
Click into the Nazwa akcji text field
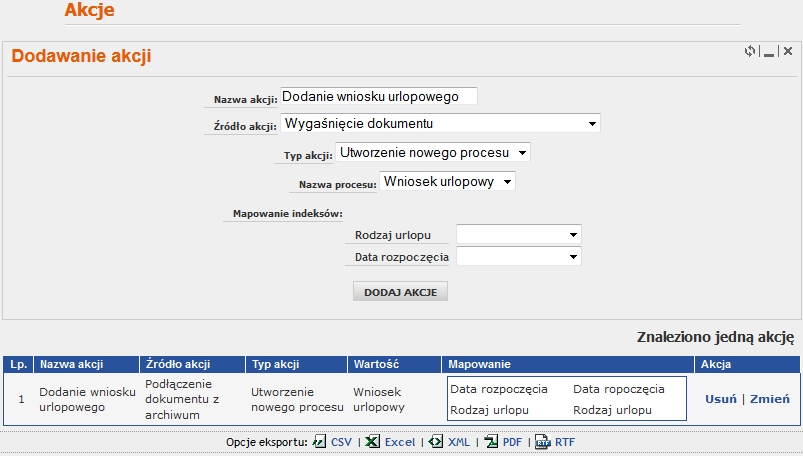pos(379,96)
